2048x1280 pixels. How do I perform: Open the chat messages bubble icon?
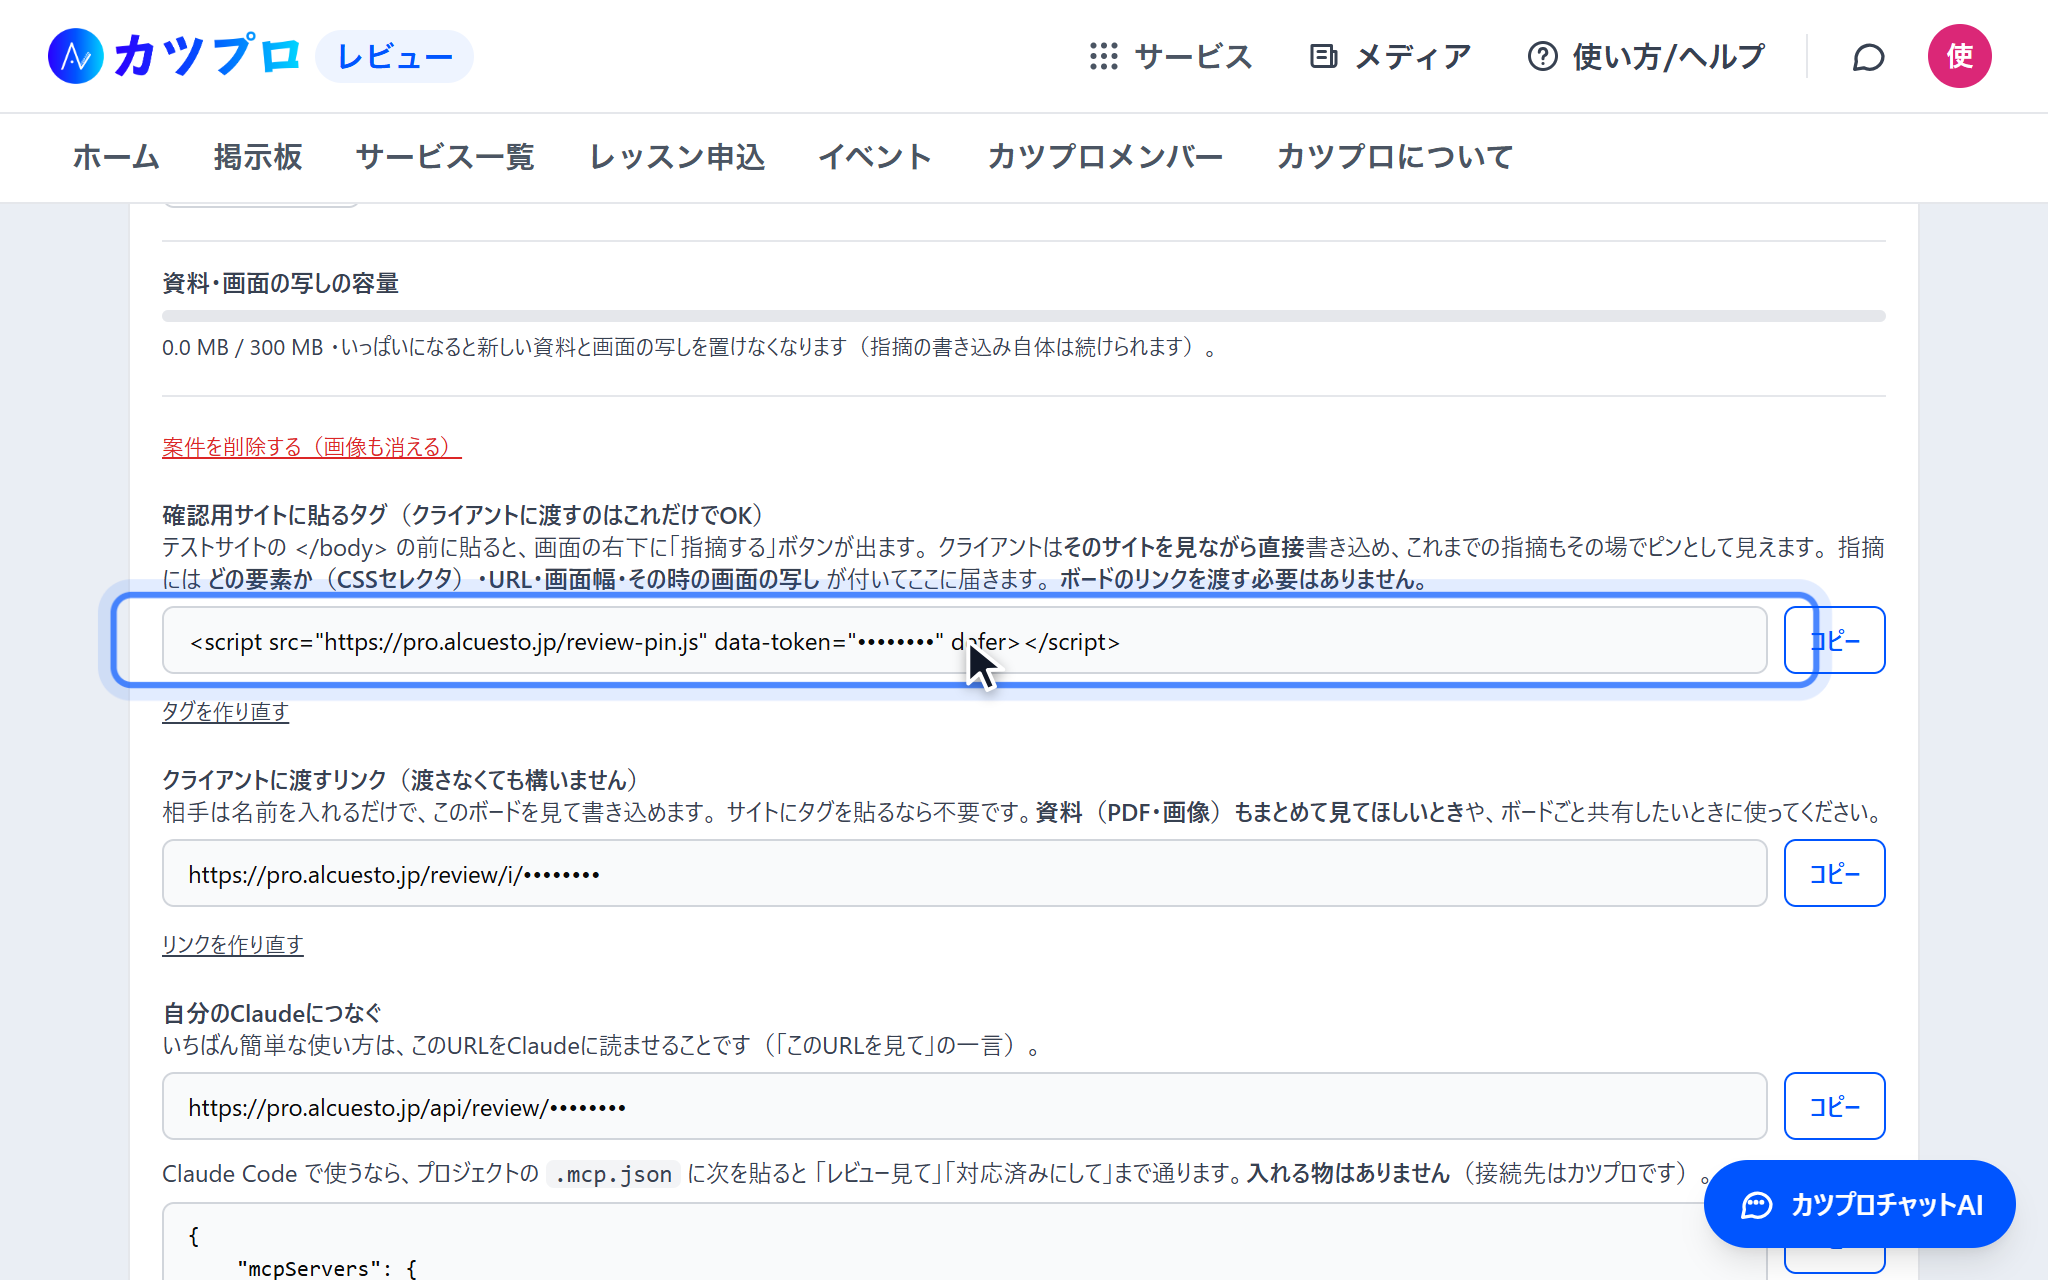tap(1868, 57)
